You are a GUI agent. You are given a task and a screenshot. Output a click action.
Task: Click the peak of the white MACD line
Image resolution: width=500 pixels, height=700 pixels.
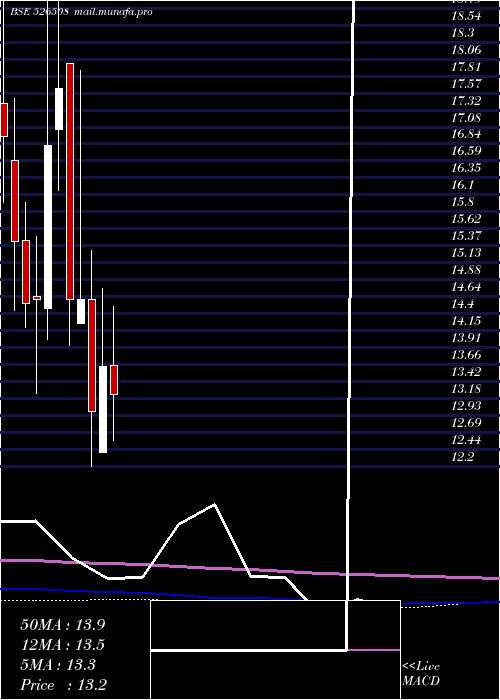(215, 505)
